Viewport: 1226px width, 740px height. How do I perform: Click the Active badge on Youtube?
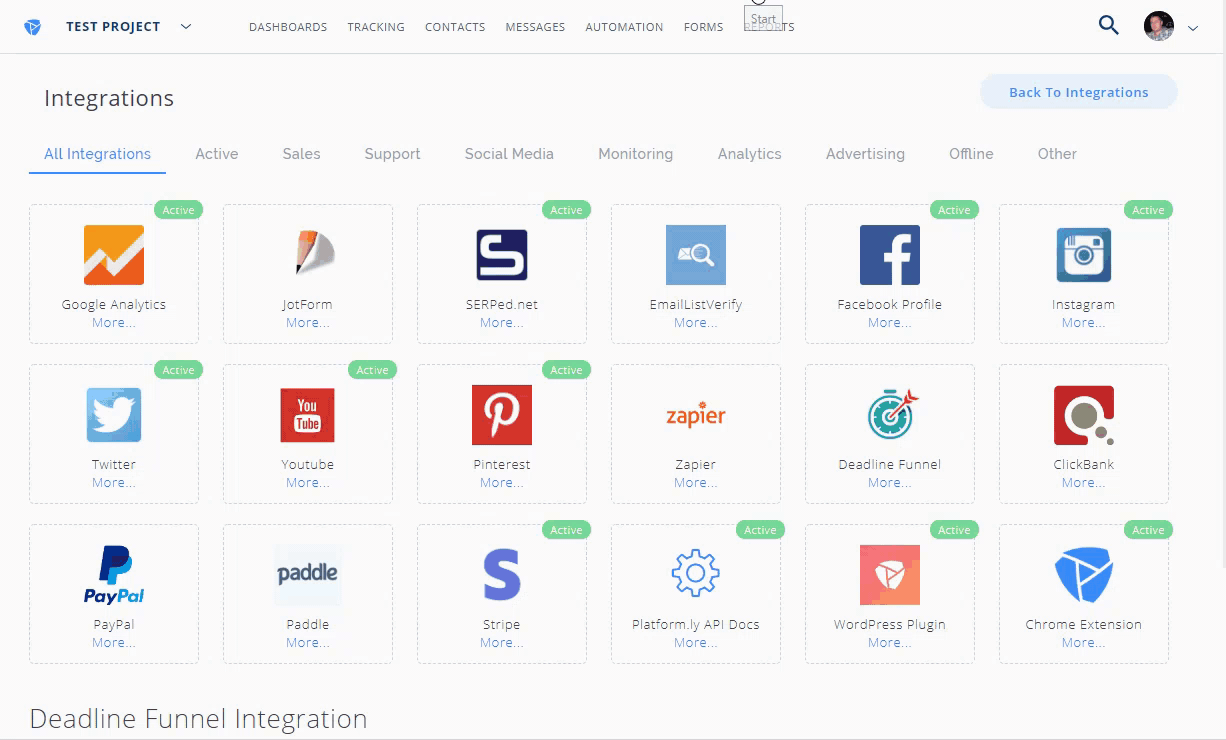[x=372, y=370]
